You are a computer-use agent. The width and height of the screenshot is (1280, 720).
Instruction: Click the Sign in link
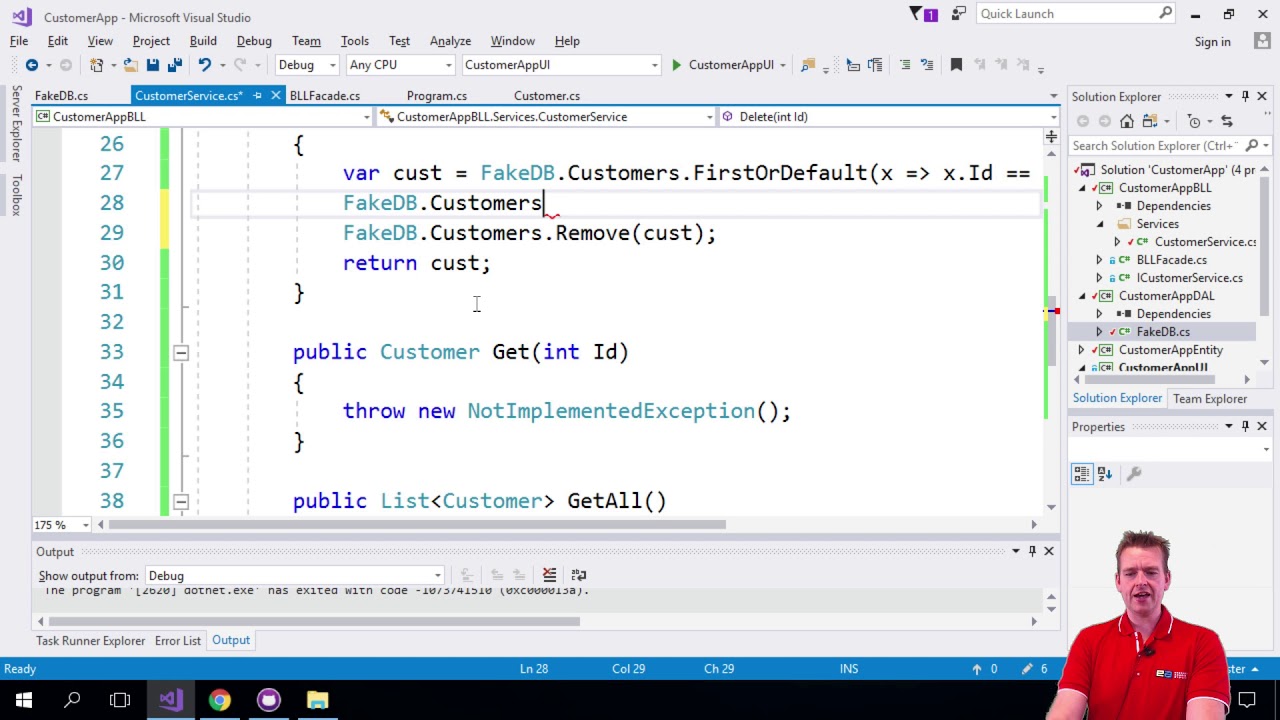[1212, 42]
